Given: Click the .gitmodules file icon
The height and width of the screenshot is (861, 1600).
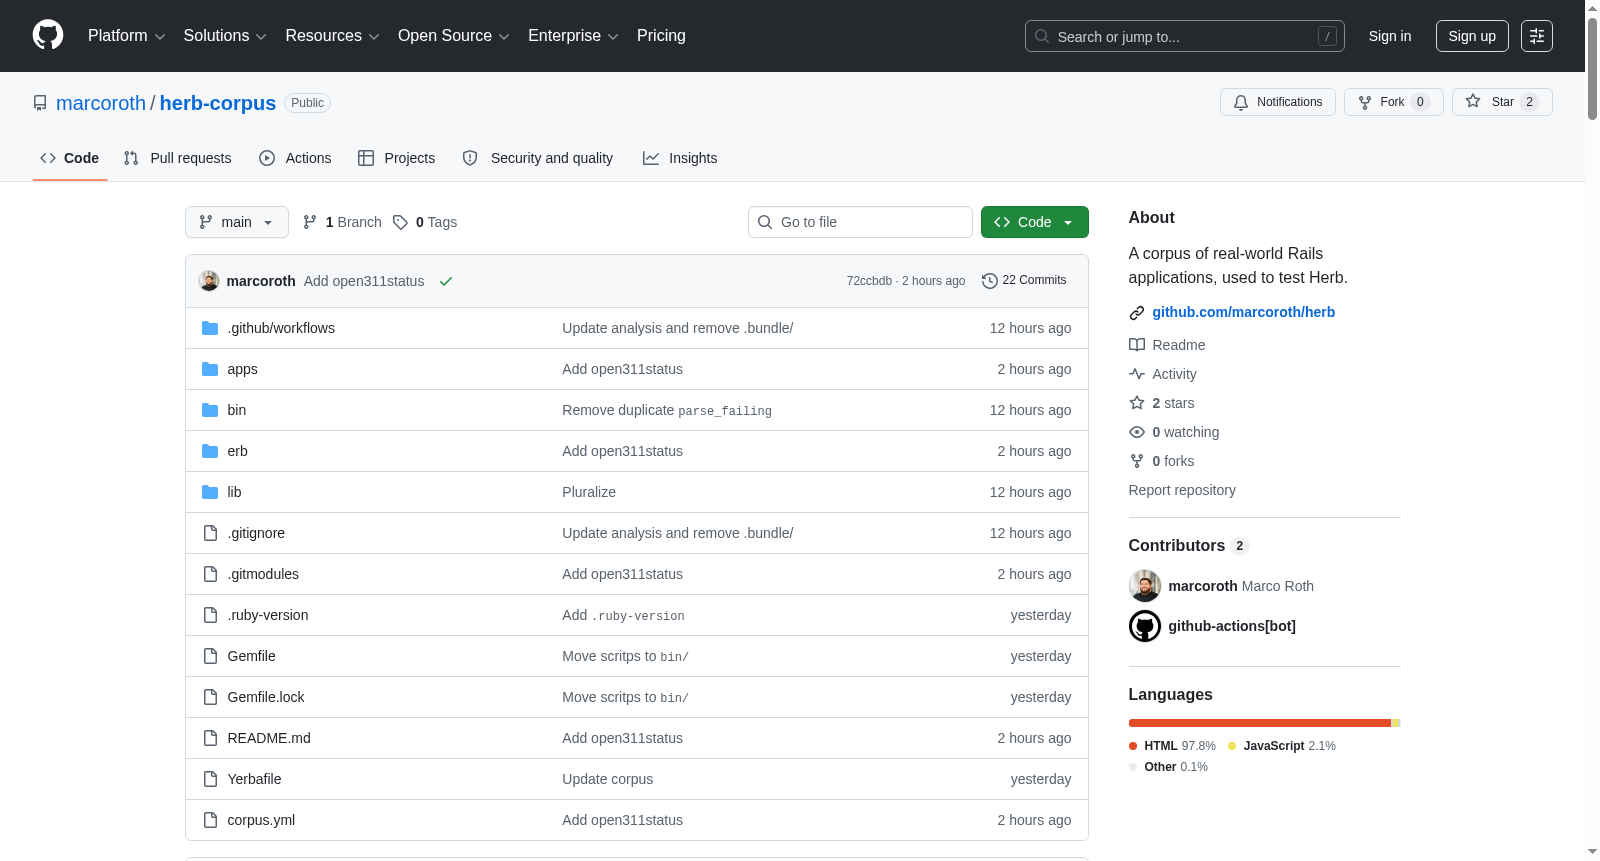Looking at the screenshot, I should coord(210,574).
